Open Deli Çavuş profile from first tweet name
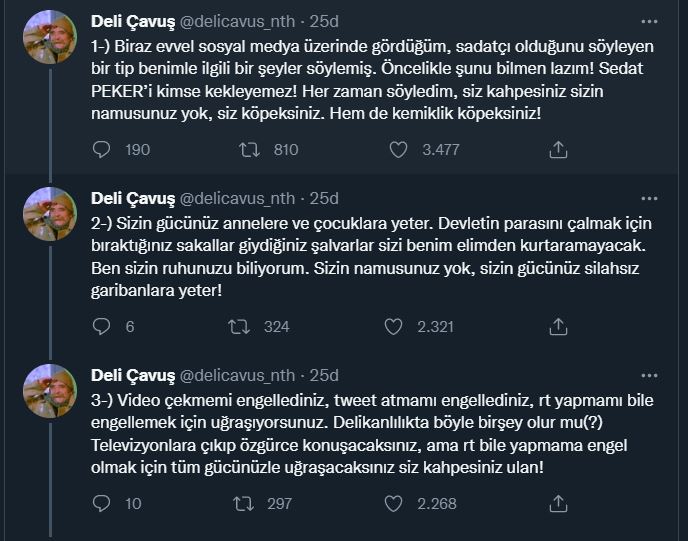This screenshot has width=688, height=541. click(132, 21)
